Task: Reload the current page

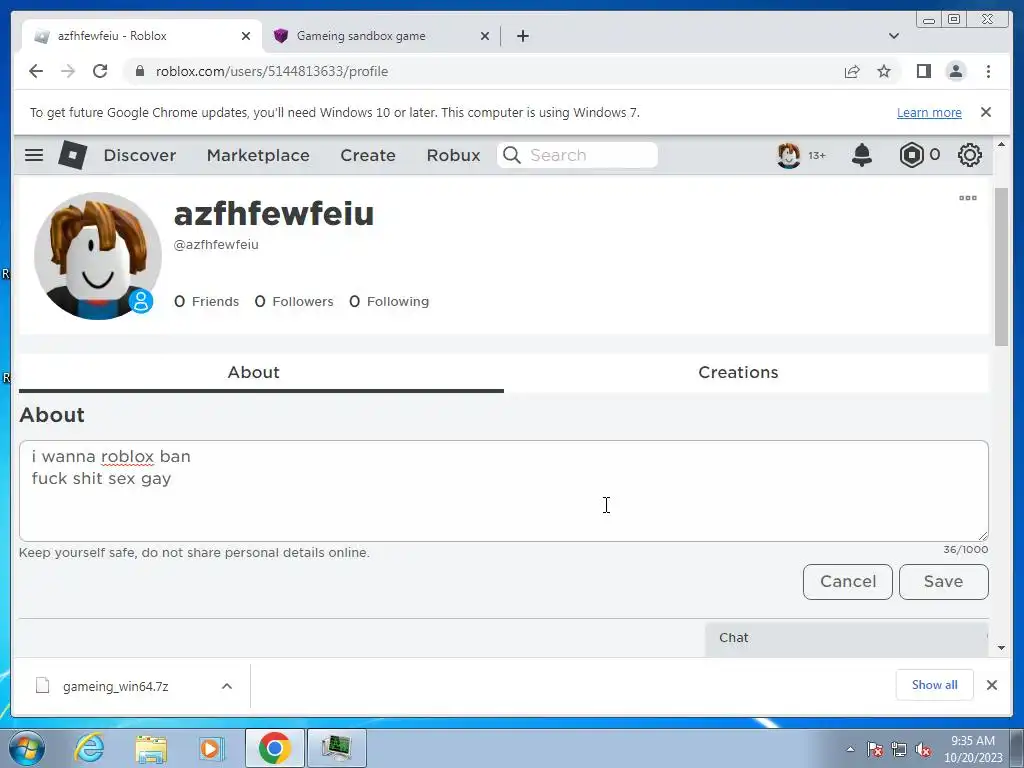Action: click(x=100, y=71)
